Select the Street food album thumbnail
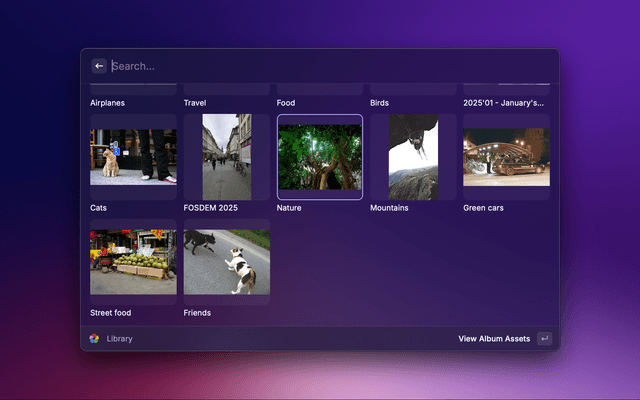 [133, 262]
